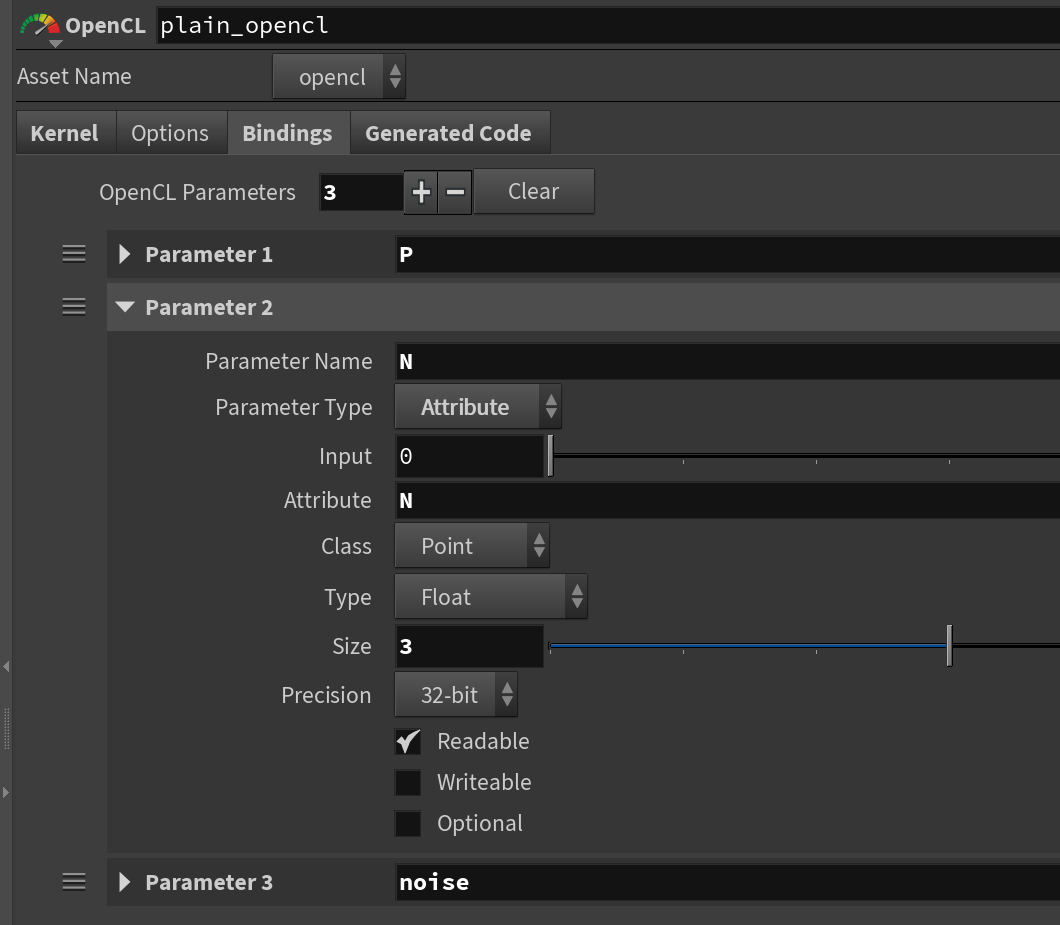Open the Parameter Type Attribute dropdown

478,407
